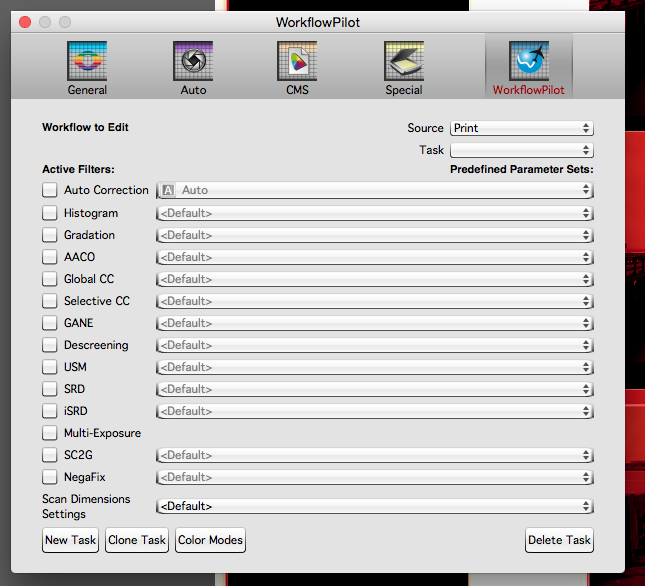Open the CMS color management icon

click(x=297, y=61)
